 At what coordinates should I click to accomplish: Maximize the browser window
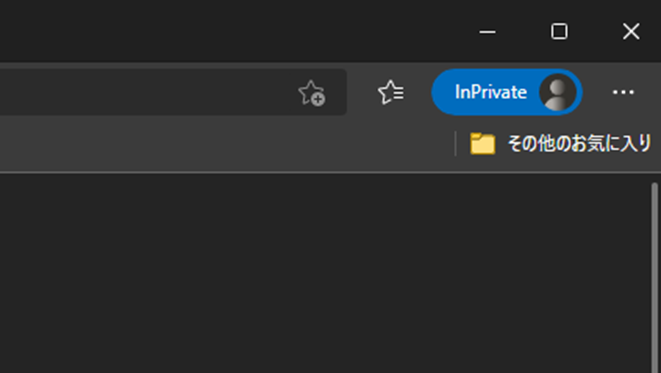[x=559, y=32]
